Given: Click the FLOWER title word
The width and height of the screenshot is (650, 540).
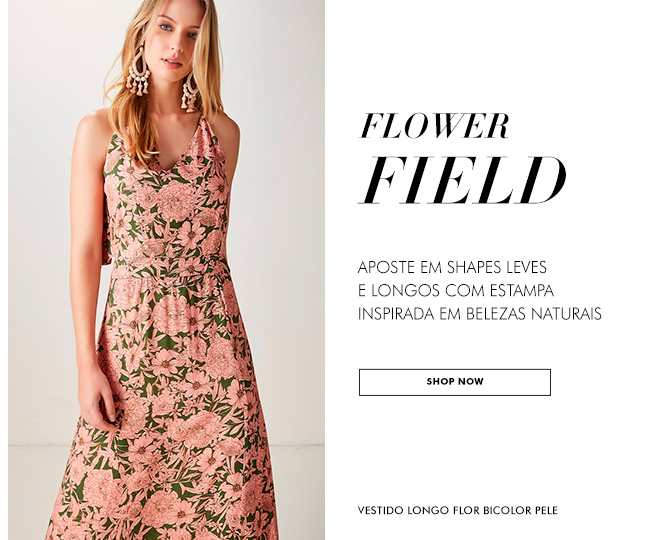Looking at the screenshot, I should pyautogui.click(x=434, y=126).
